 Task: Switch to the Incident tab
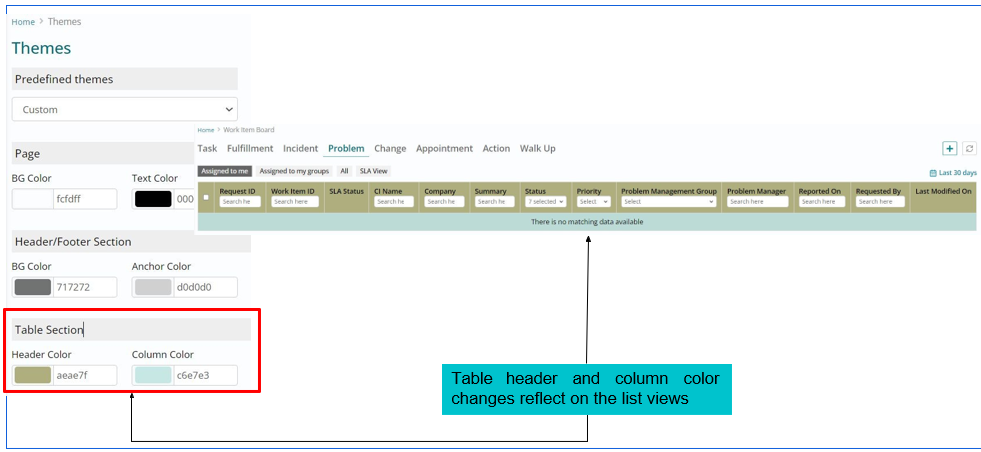coord(300,148)
